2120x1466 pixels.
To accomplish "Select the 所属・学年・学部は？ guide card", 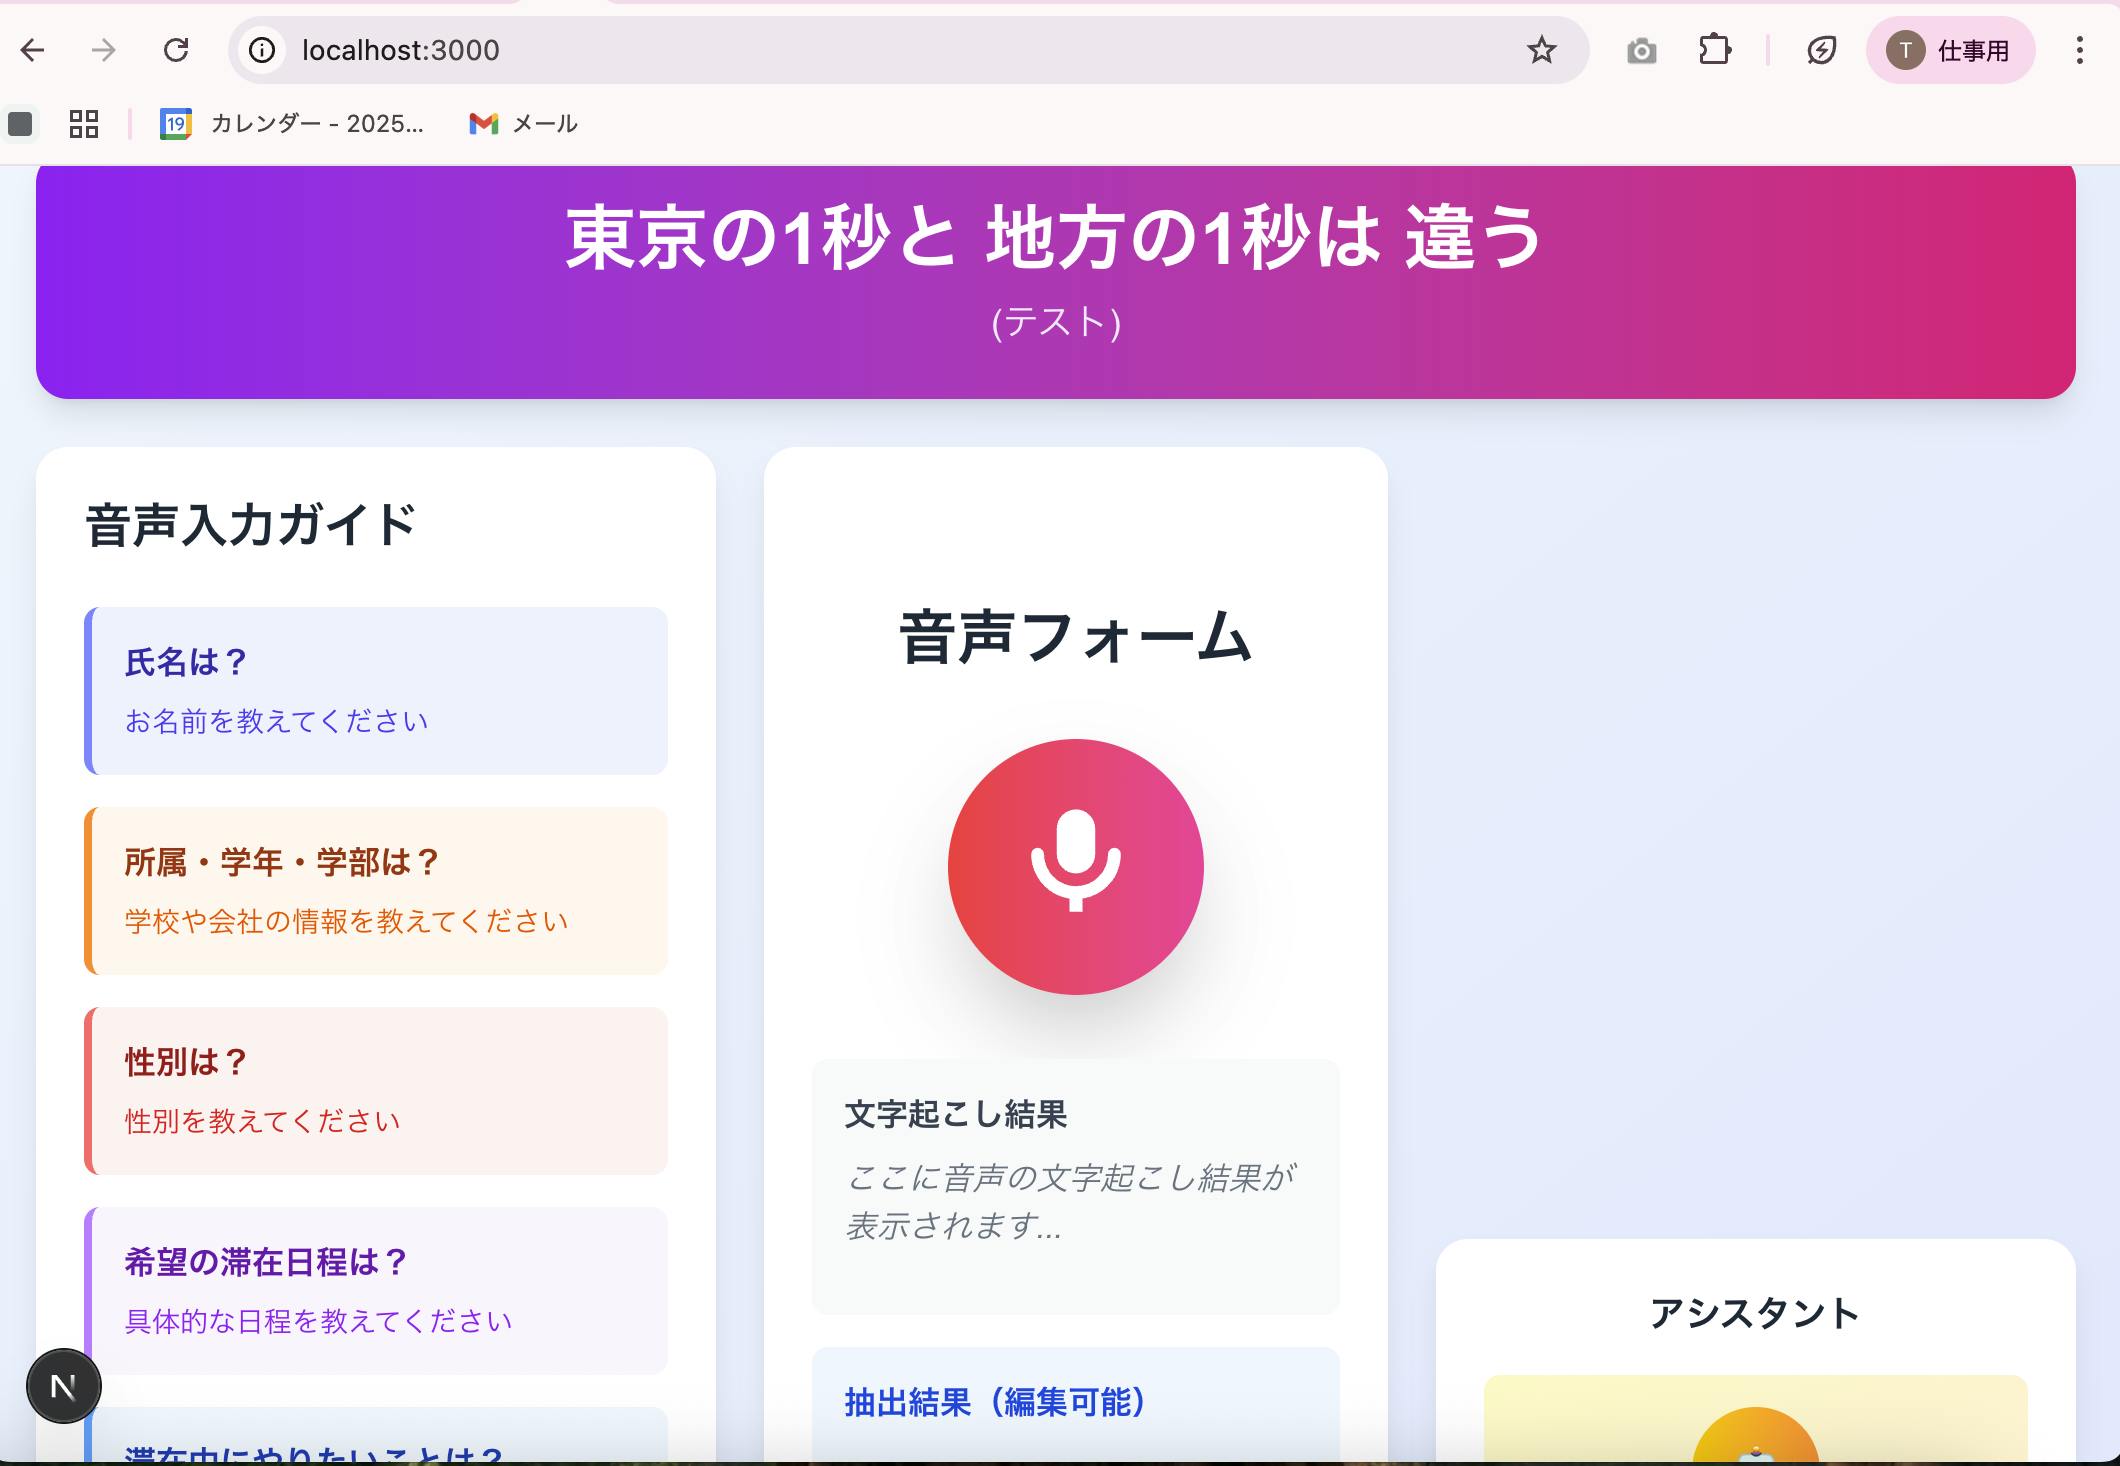I will [376, 890].
